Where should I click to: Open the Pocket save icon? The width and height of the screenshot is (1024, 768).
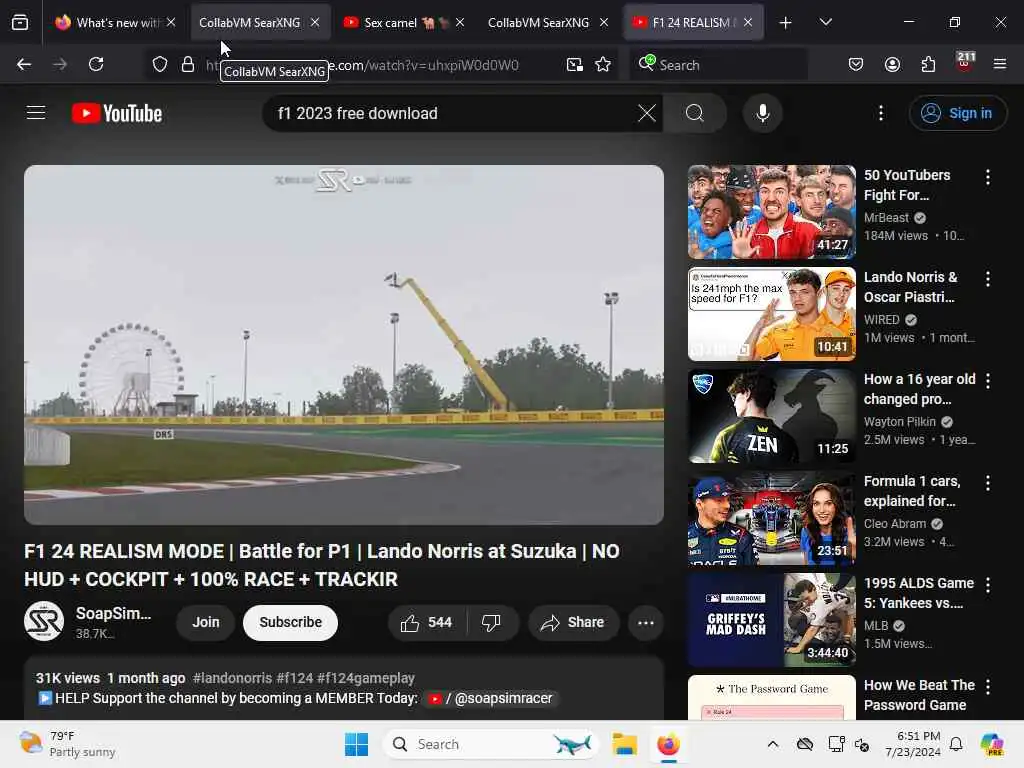tap(856, 64)
